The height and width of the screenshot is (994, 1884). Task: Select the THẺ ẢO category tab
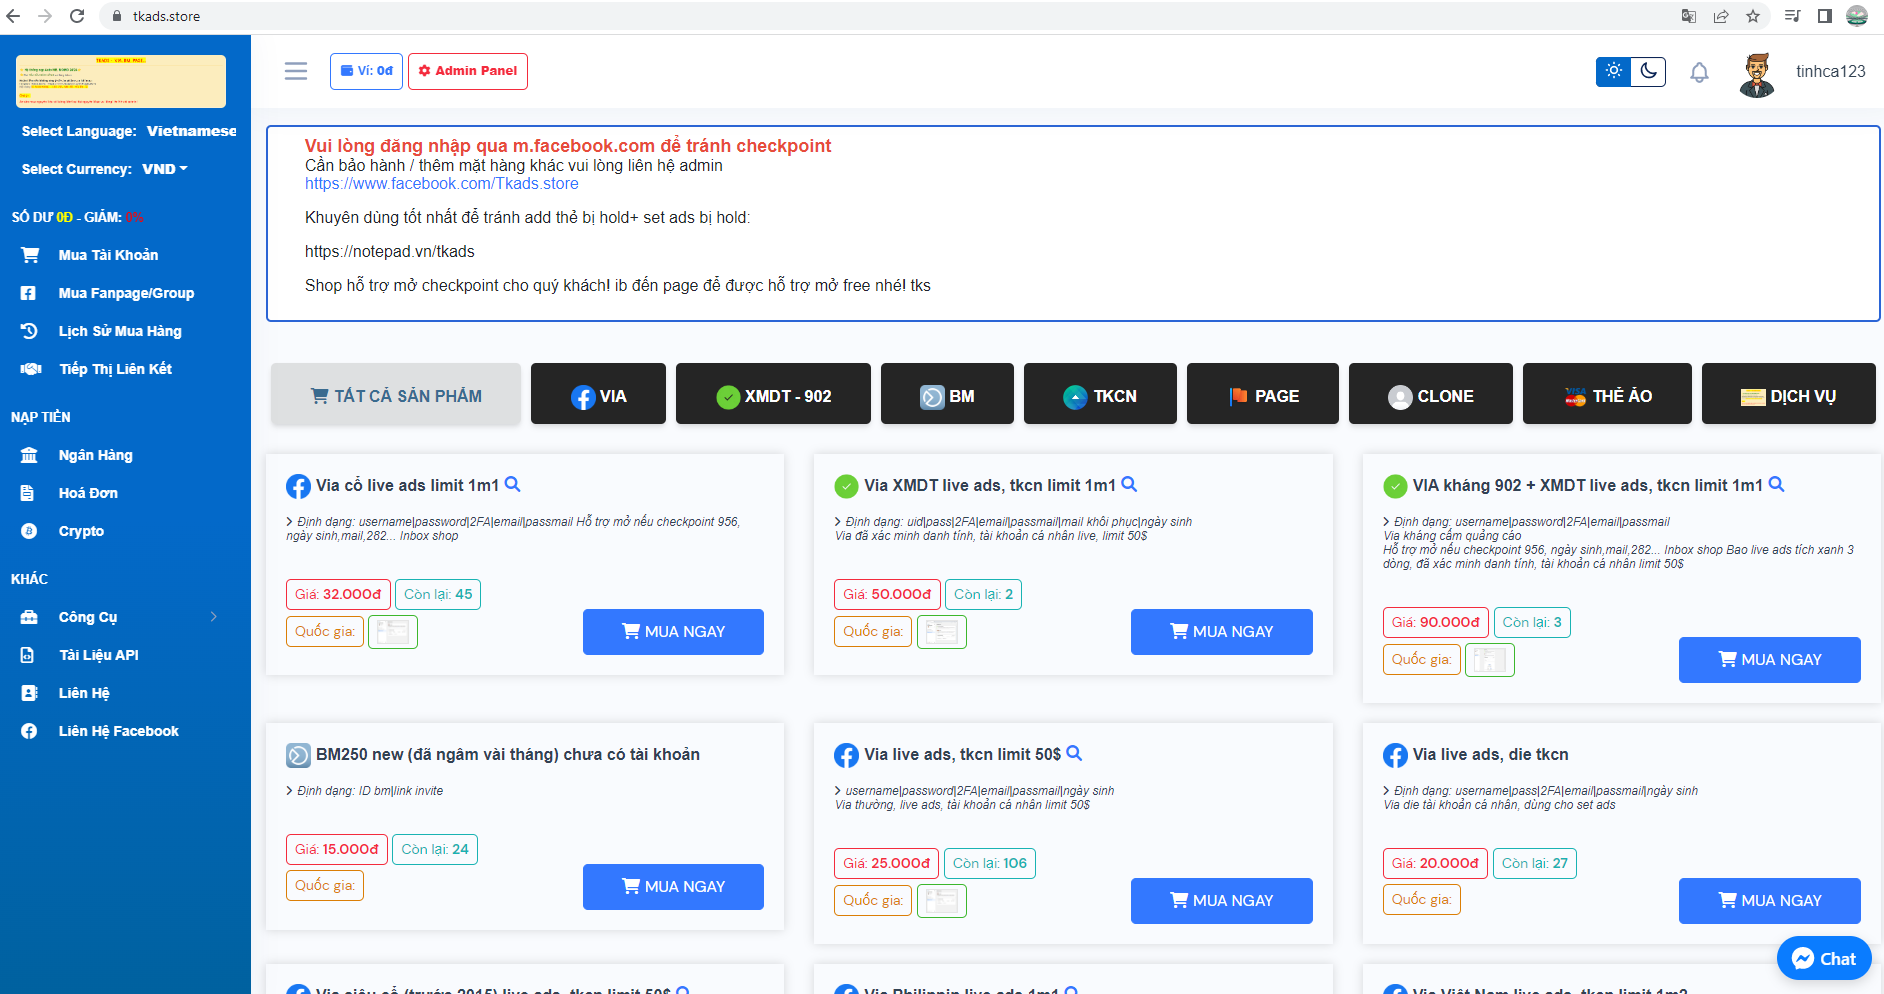click(1607, 394)
